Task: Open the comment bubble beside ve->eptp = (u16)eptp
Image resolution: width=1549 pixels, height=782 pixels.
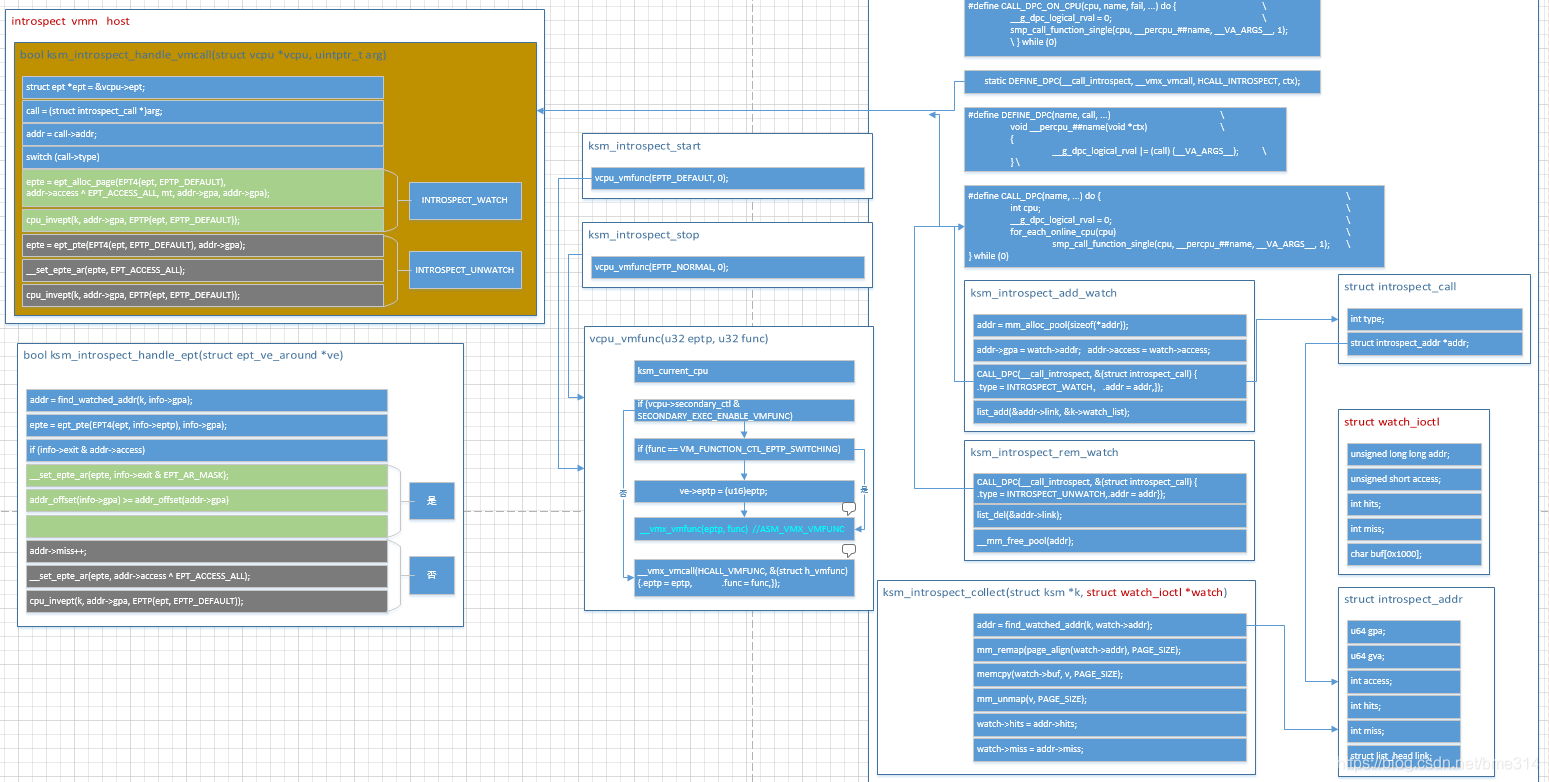Action: [x=849, y=508]
